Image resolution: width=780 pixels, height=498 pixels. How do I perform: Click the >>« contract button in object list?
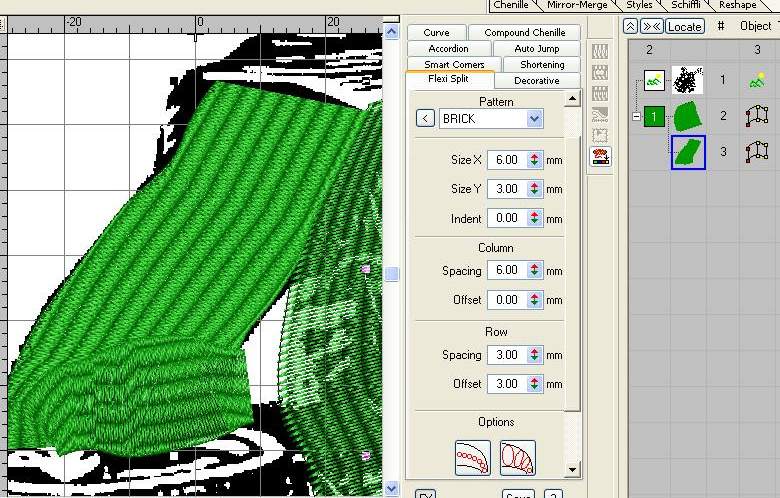[651, 26]
